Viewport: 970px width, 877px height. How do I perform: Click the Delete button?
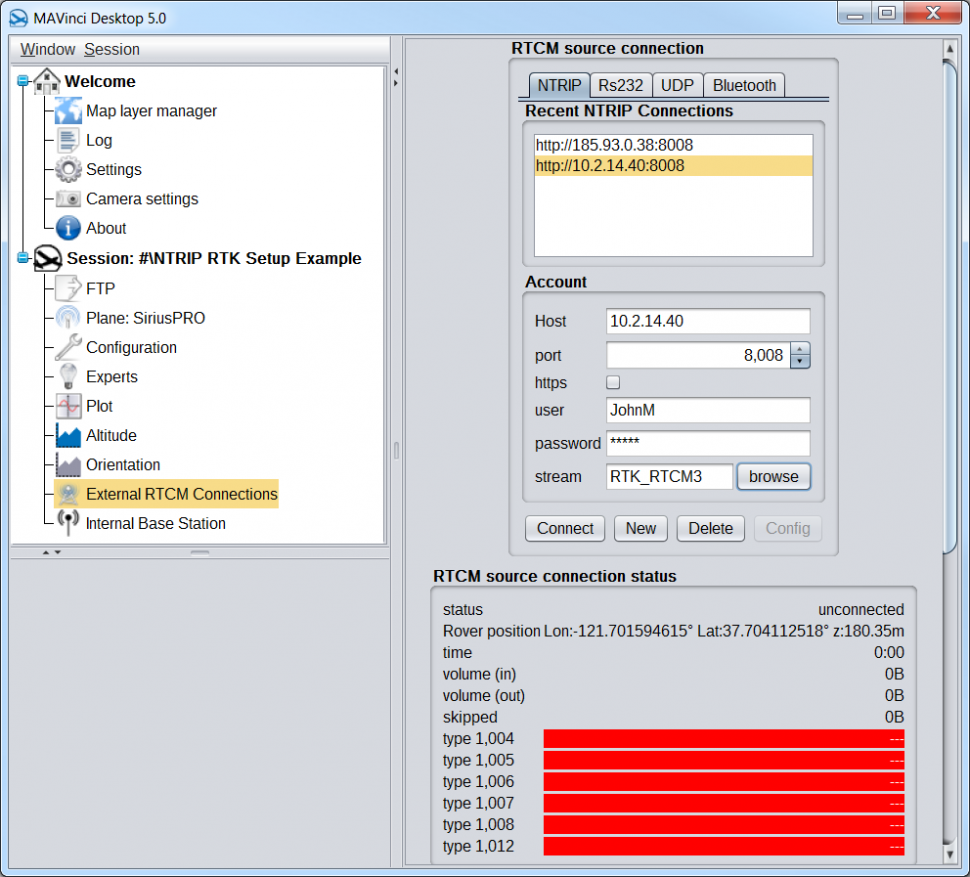[x=710, y=528]
